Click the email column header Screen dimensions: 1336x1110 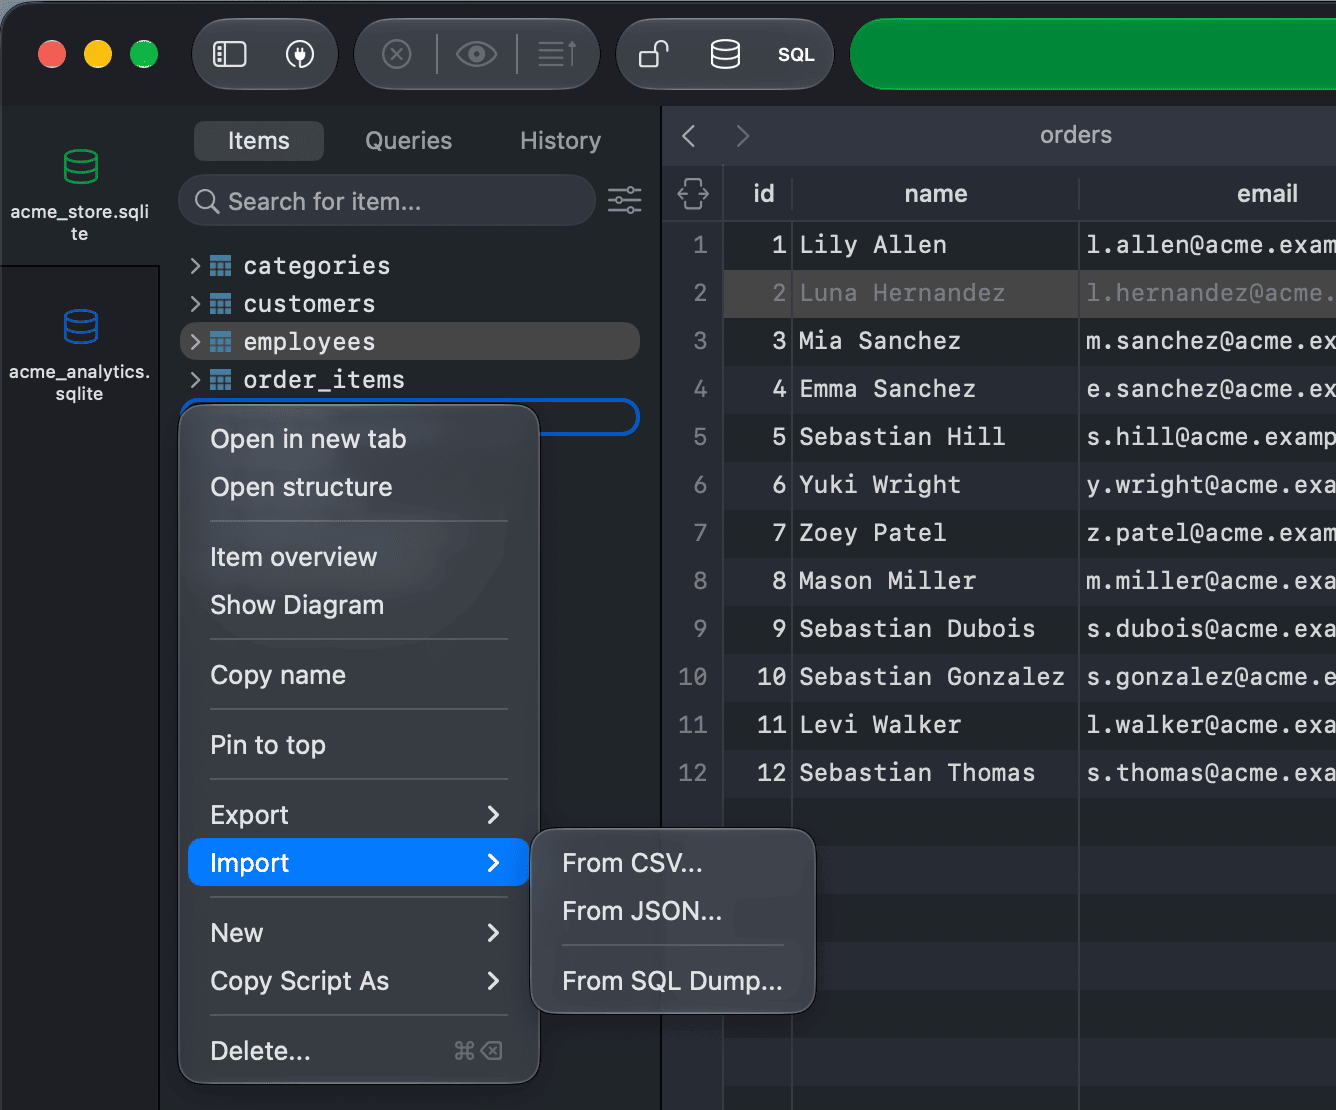click(1209, 194)
